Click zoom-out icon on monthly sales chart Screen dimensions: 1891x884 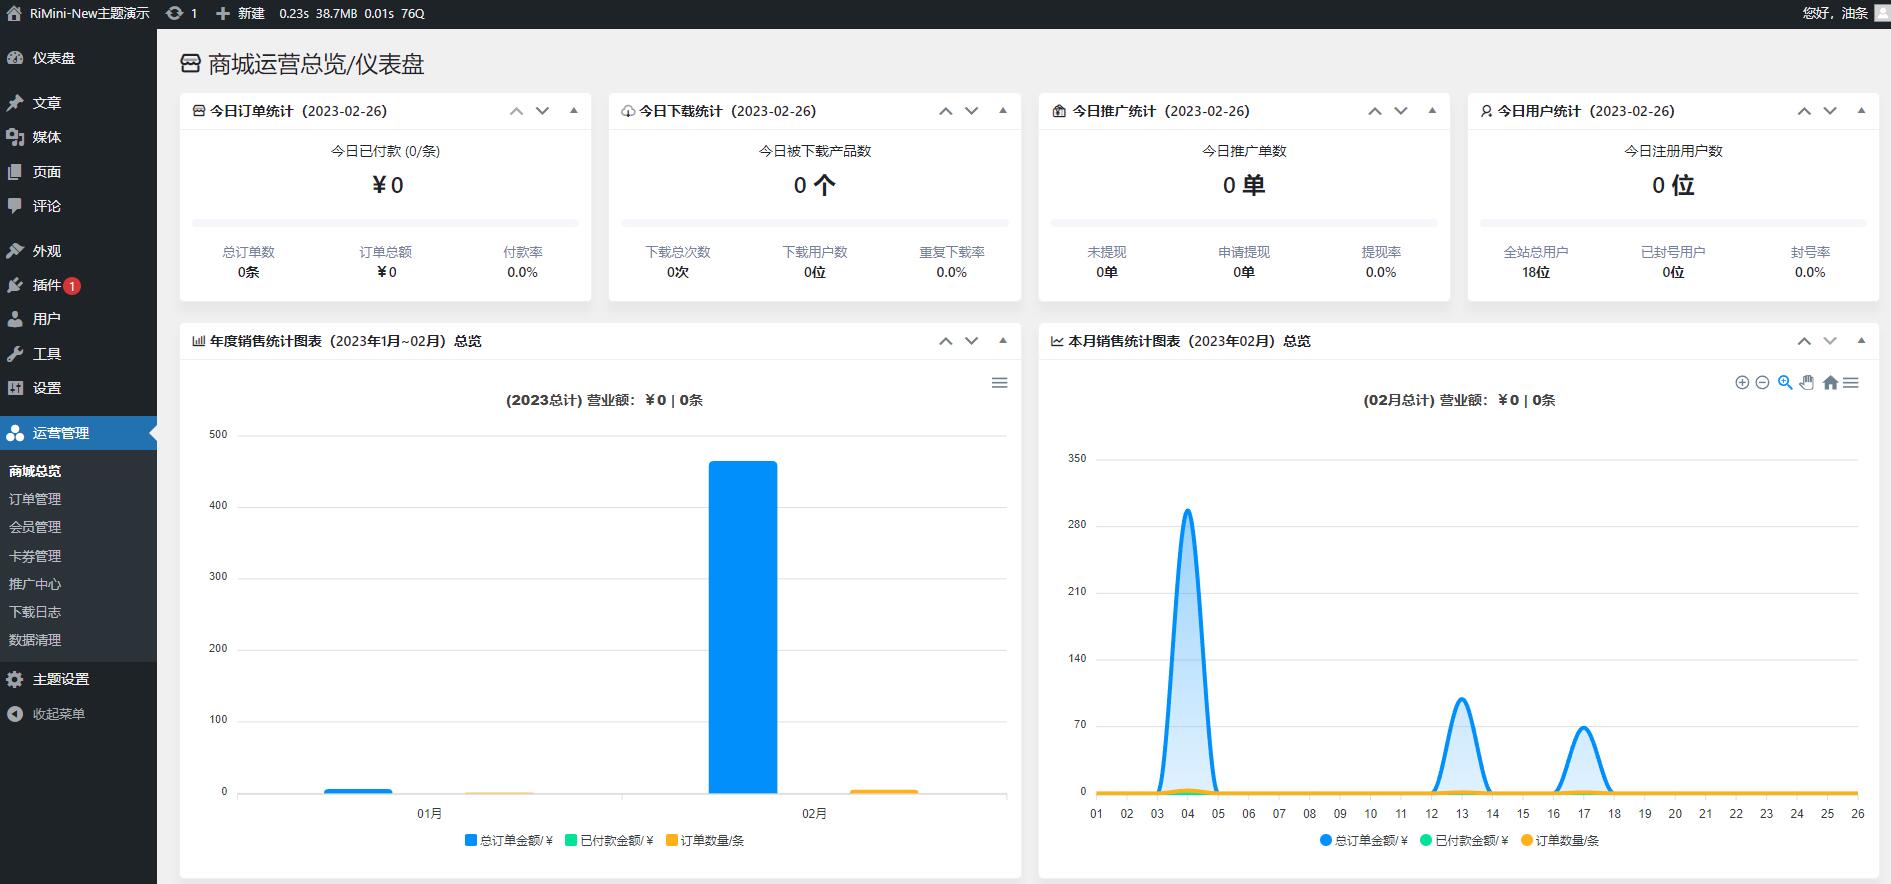pos(1762,383)
